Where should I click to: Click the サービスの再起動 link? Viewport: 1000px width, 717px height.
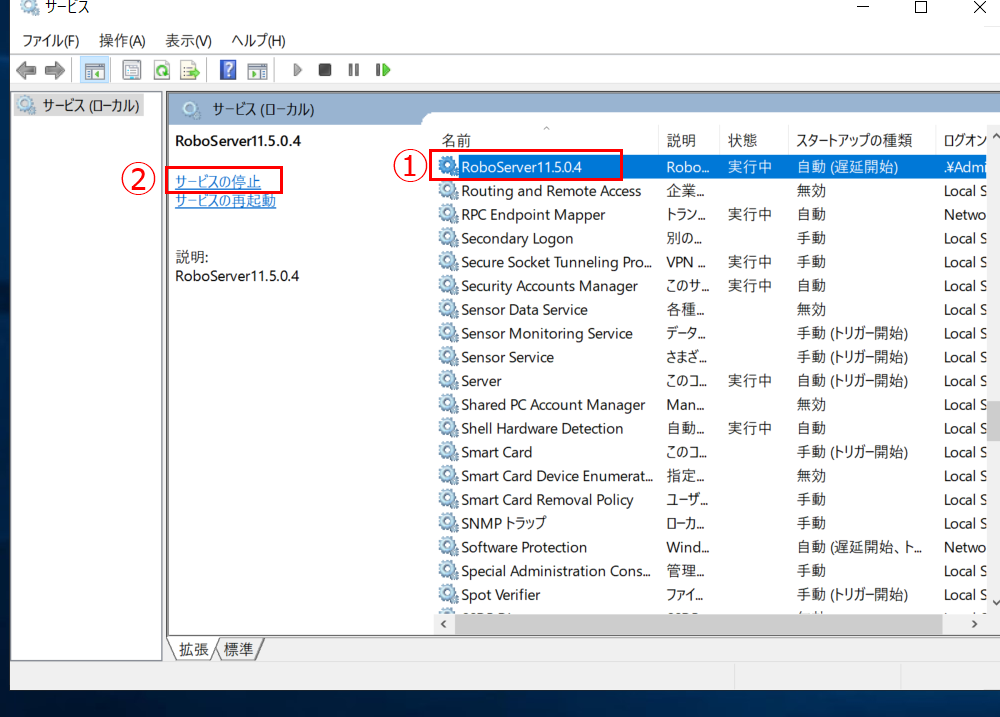pyautogui.click(x=226, y=201)
